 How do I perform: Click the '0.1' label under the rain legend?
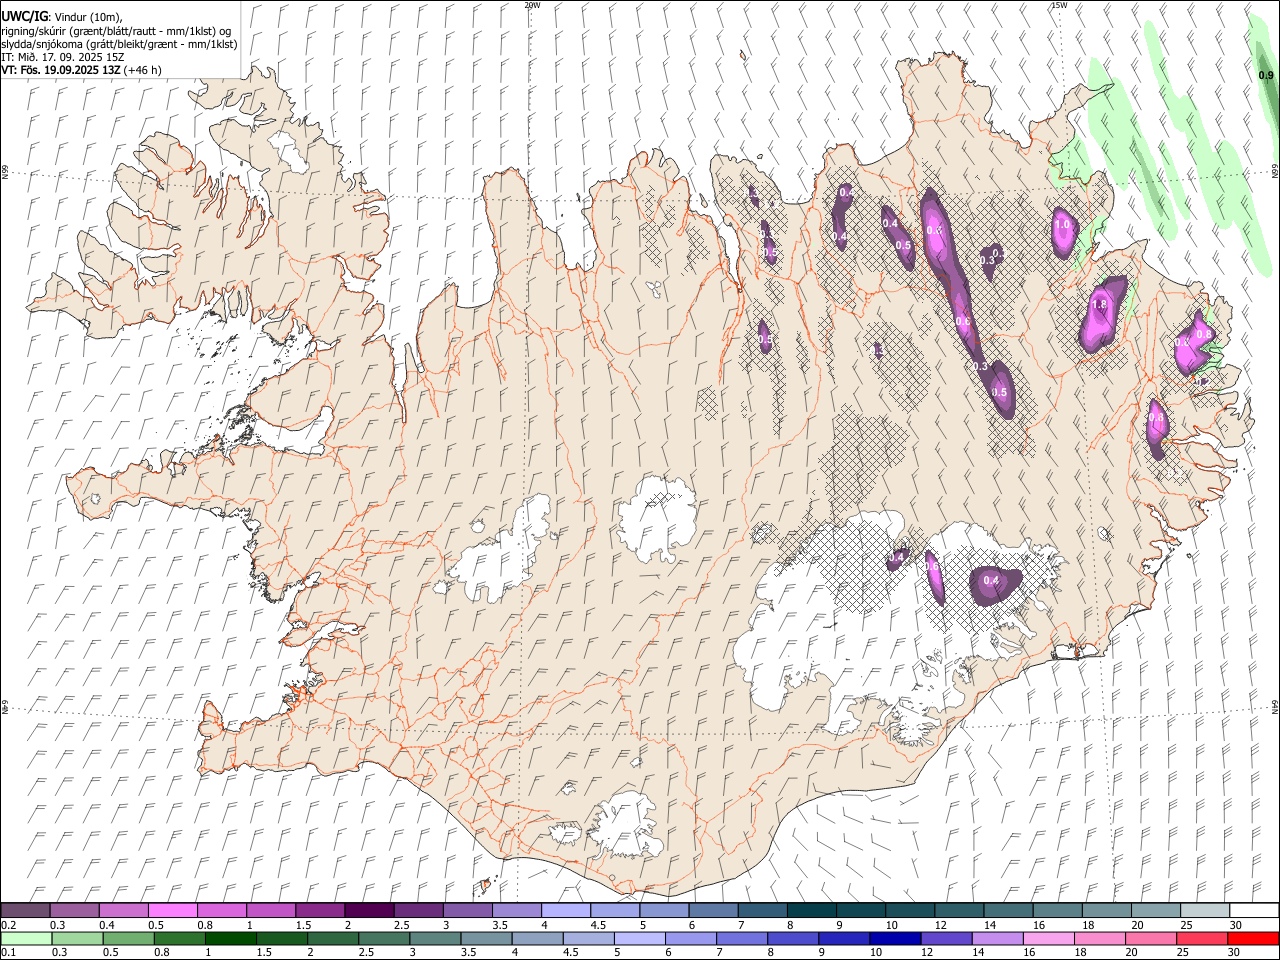(x=8, y=953)
